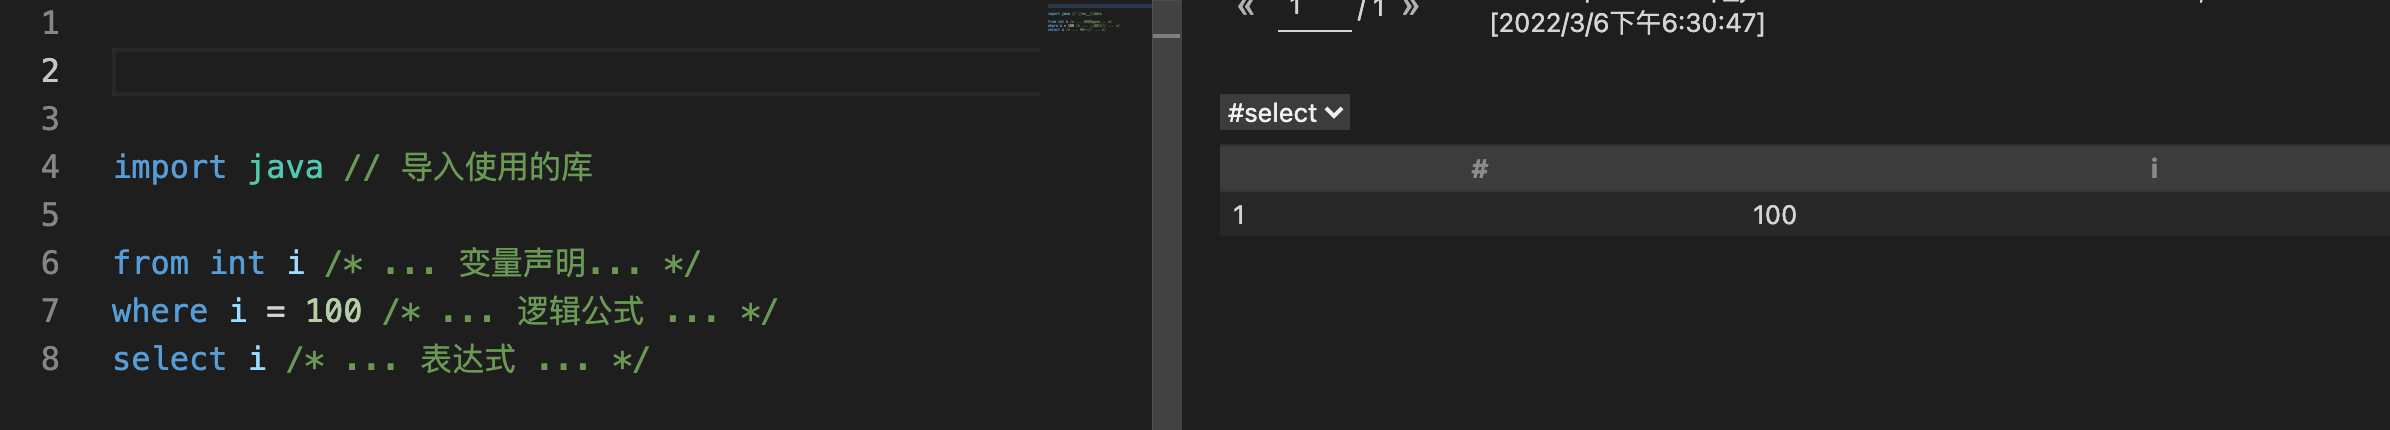Click the int type on line 6
The height and width of the screenshot is (430, 2390).
coord(238,263)
